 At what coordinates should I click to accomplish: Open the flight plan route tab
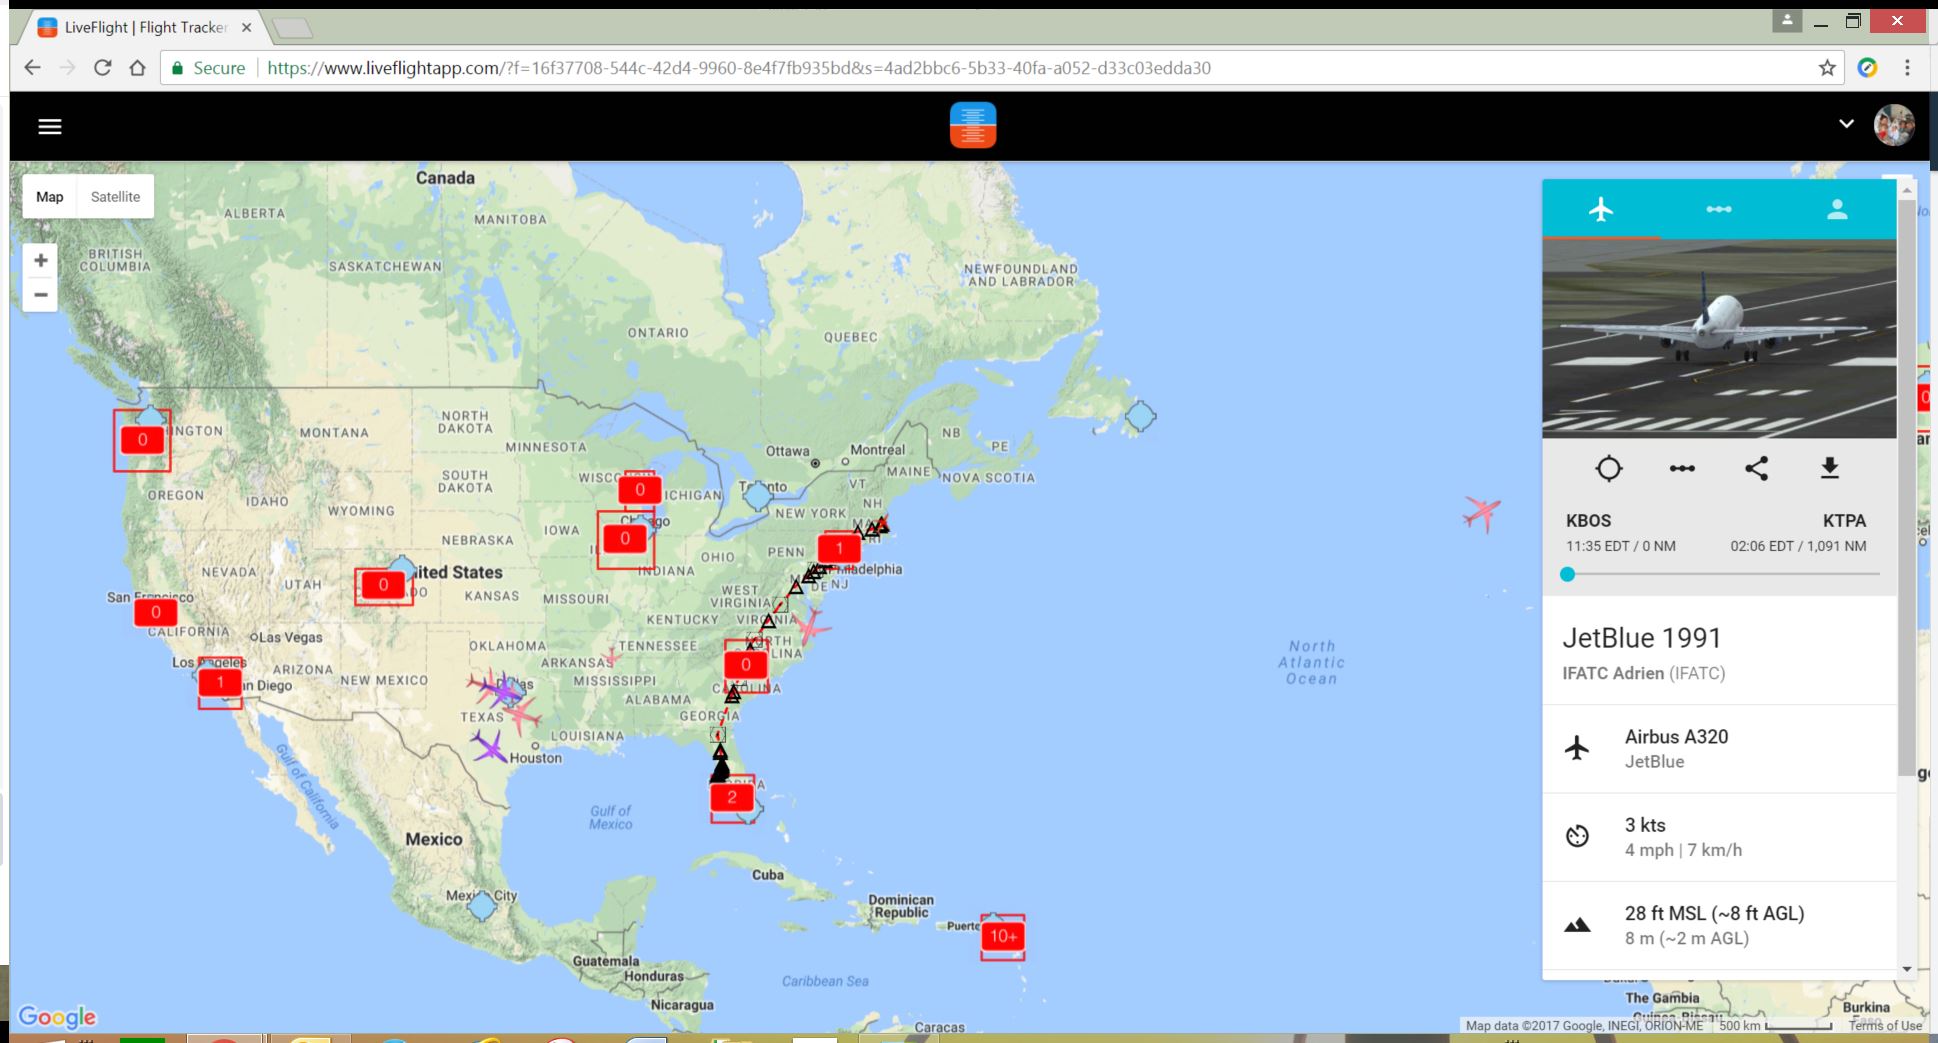[x=1719, y=209]
